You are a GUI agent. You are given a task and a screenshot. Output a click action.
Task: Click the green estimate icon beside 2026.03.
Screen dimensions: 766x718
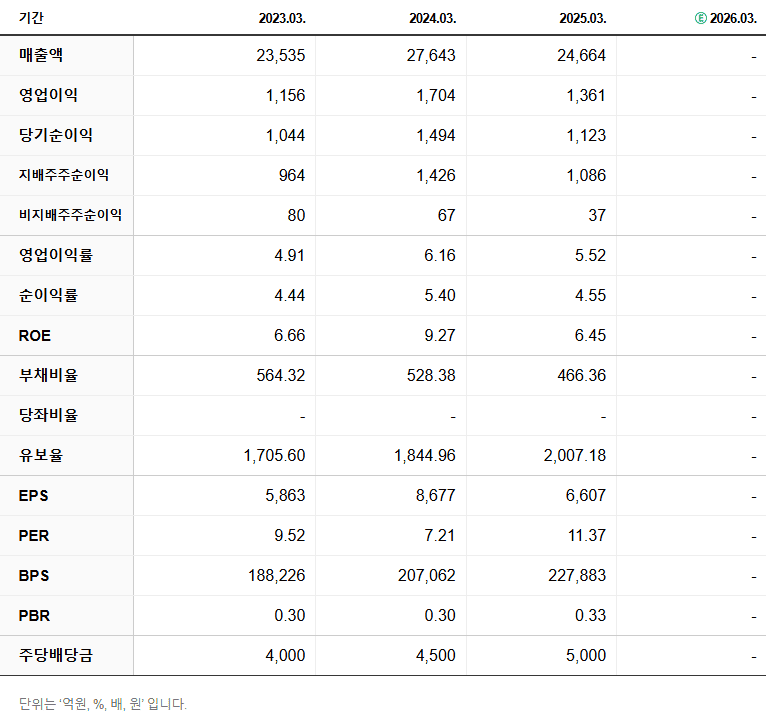[x=701, y=19]
